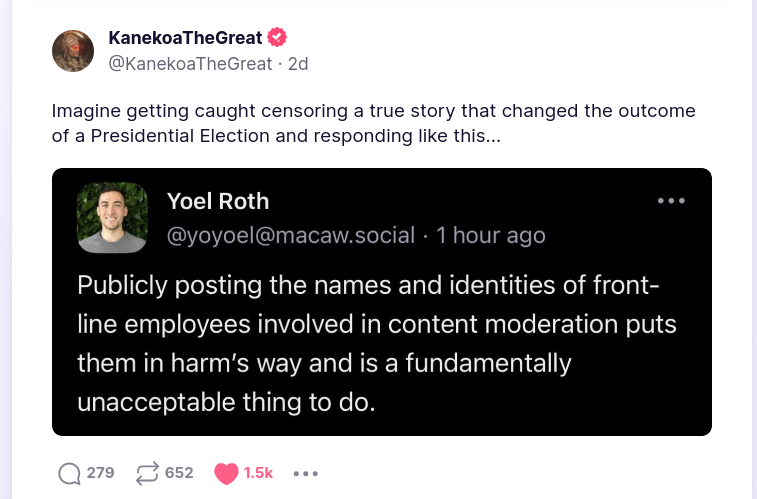Click the @KanekoaTheGreat handle
Viewport: 757px width, 499px height.
pyautogui.click(x=190, y=63)
